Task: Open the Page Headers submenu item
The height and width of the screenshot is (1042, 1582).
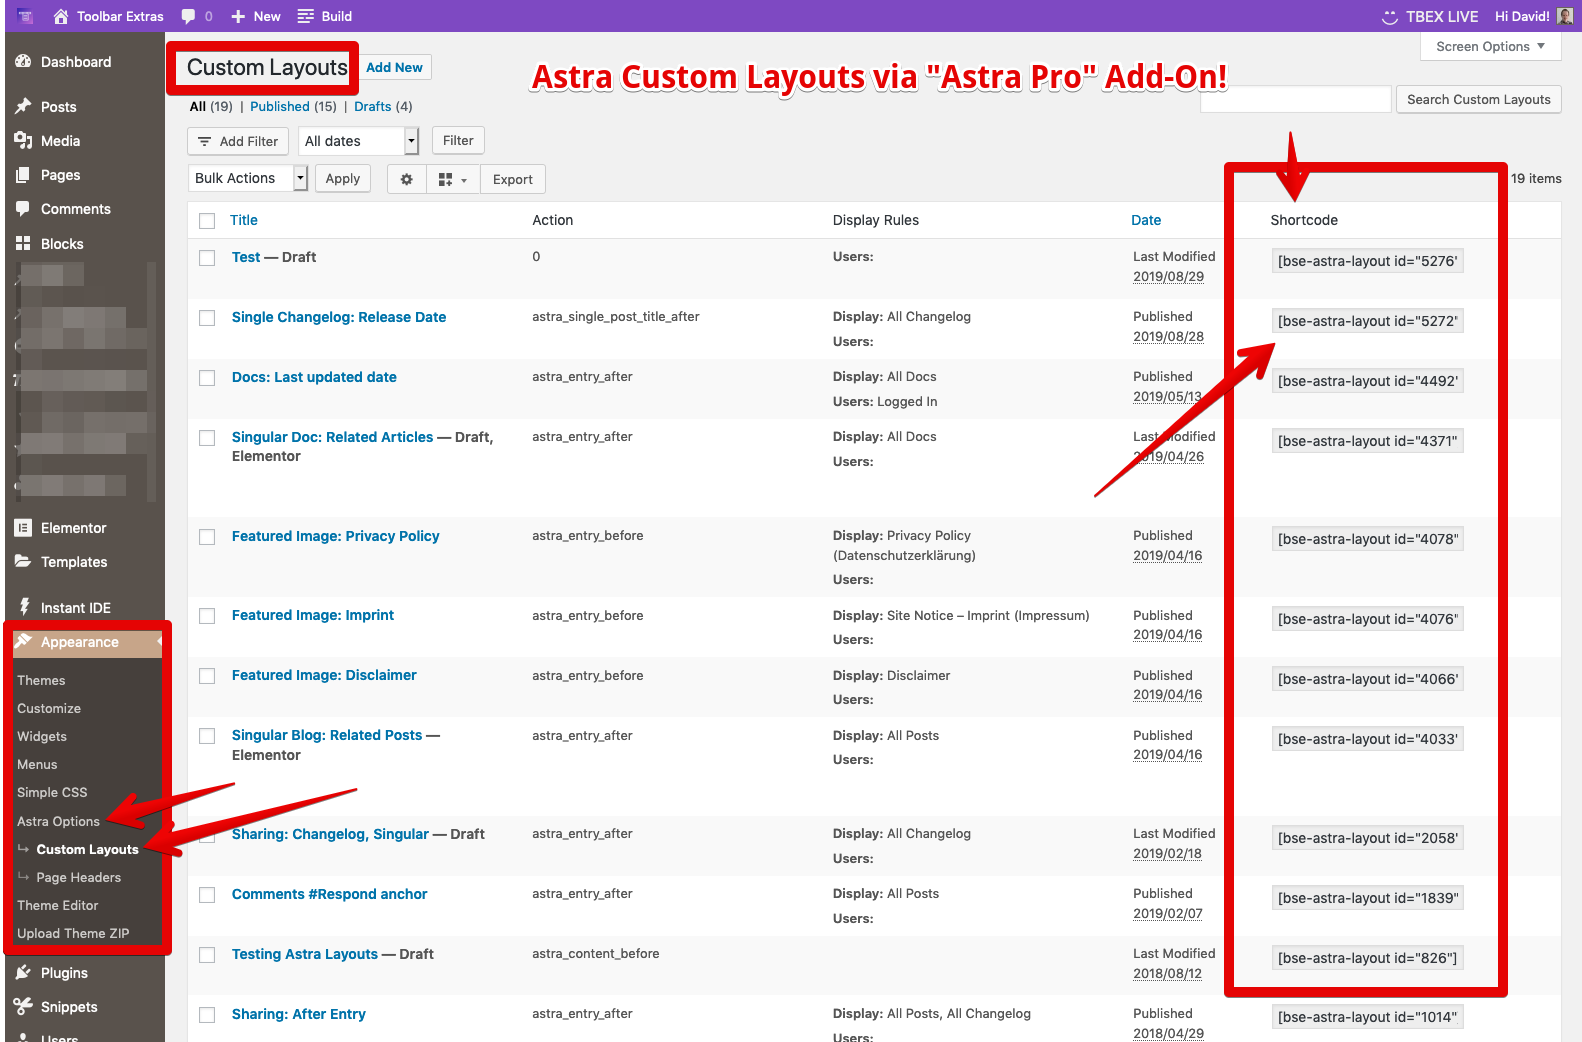Action: (78, 877)
